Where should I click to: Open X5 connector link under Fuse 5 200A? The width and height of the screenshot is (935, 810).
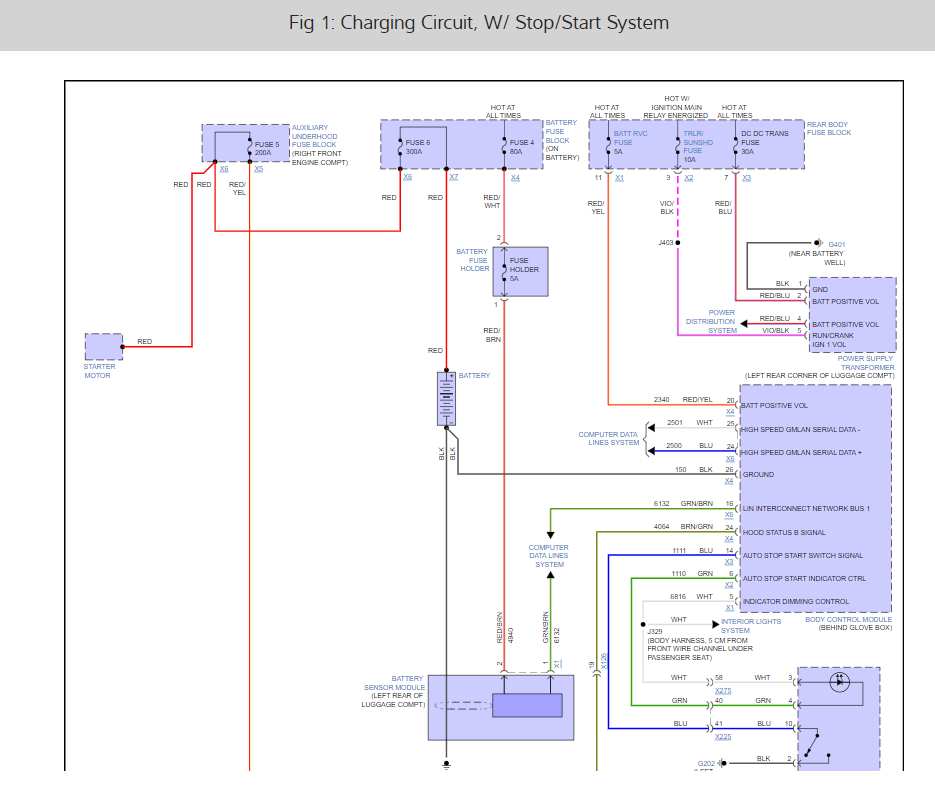[x=259, y=169]
